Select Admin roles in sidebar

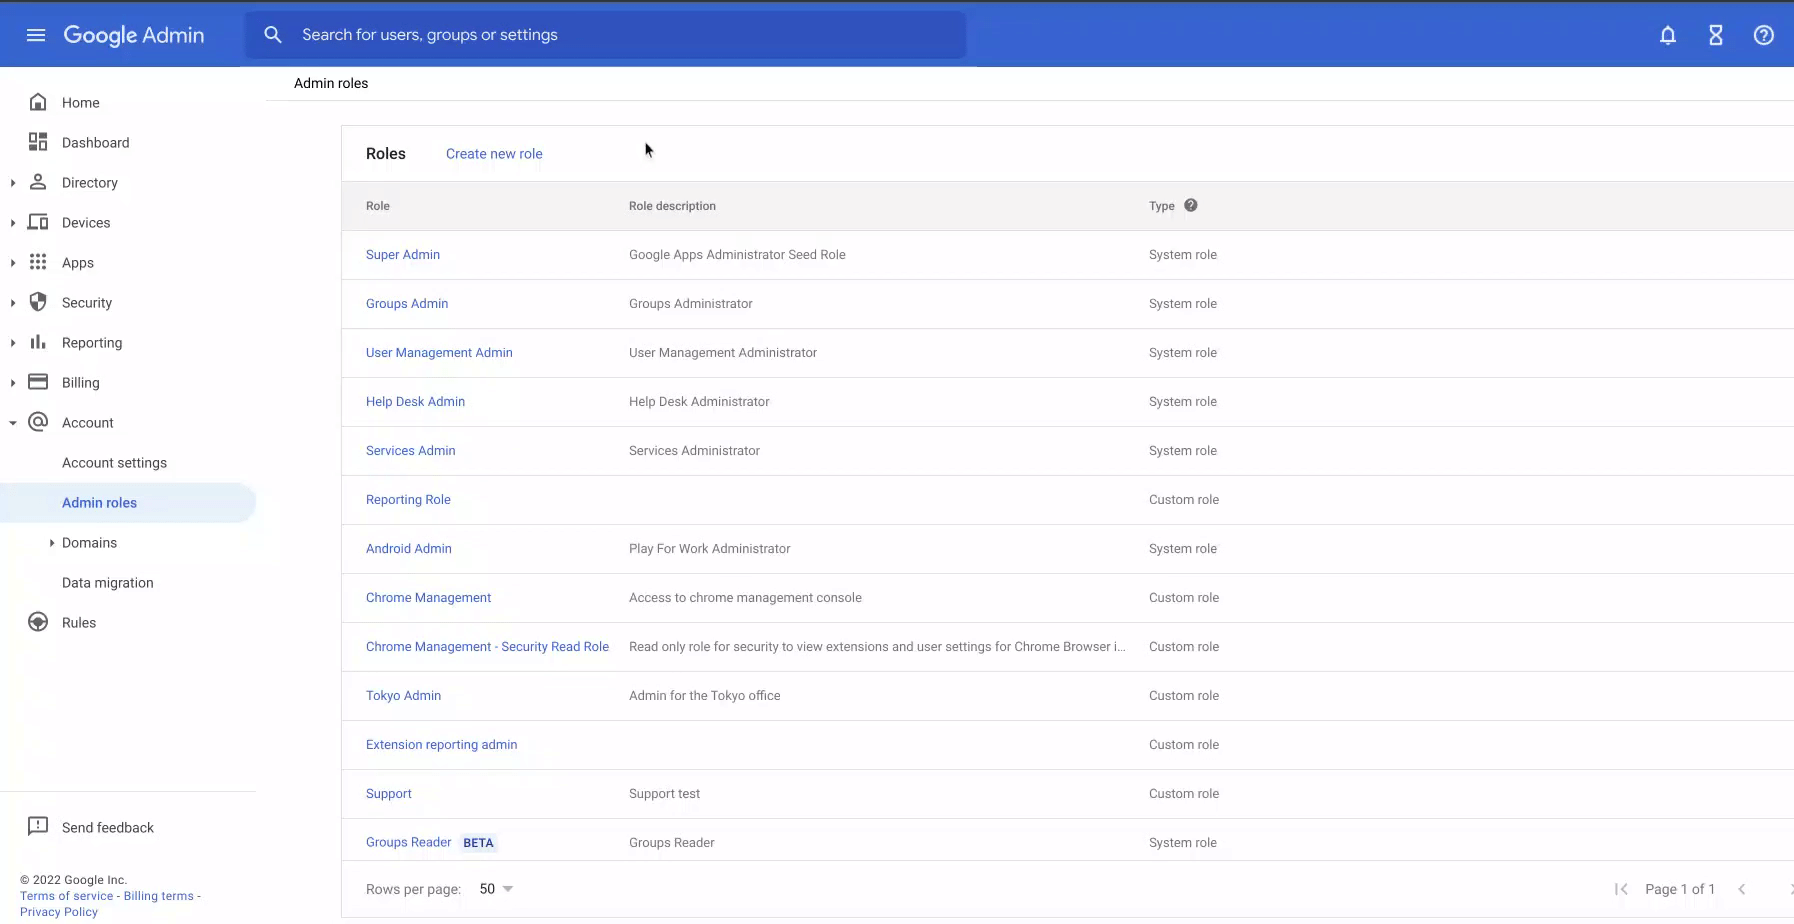point(128,502)
